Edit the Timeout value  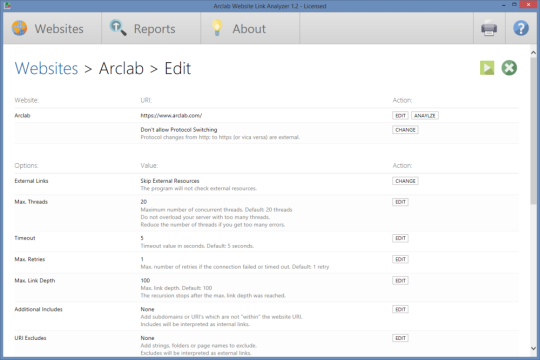[400, 238]
